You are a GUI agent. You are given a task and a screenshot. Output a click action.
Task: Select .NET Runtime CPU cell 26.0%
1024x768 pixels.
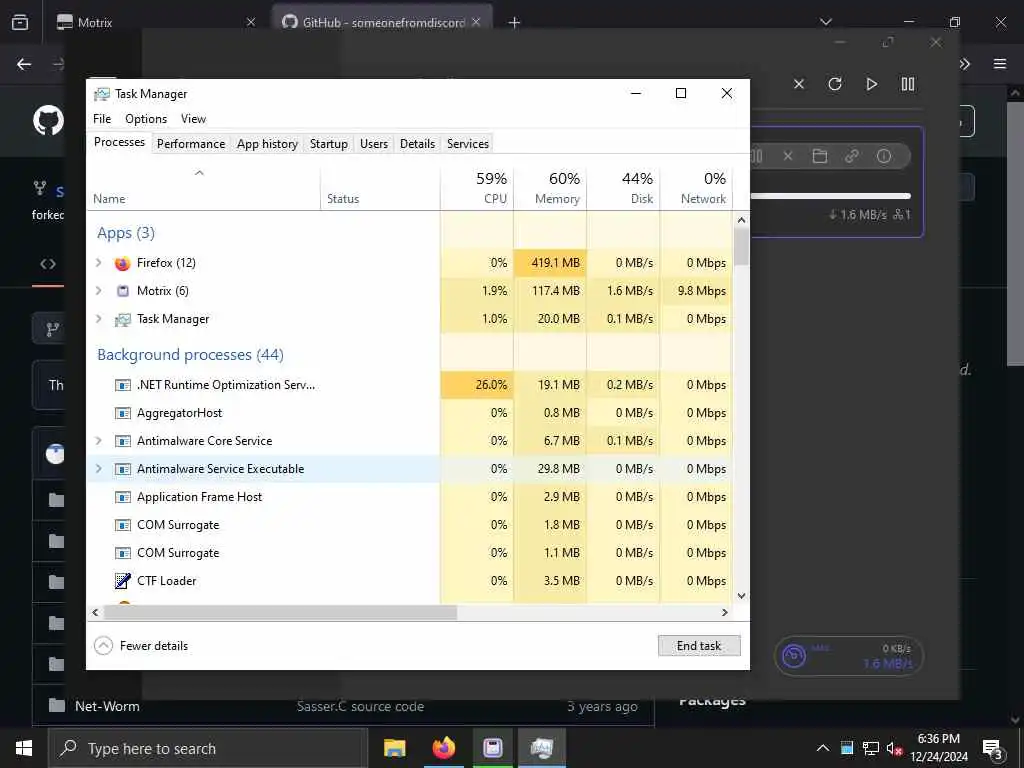click(x=477, y=385)
